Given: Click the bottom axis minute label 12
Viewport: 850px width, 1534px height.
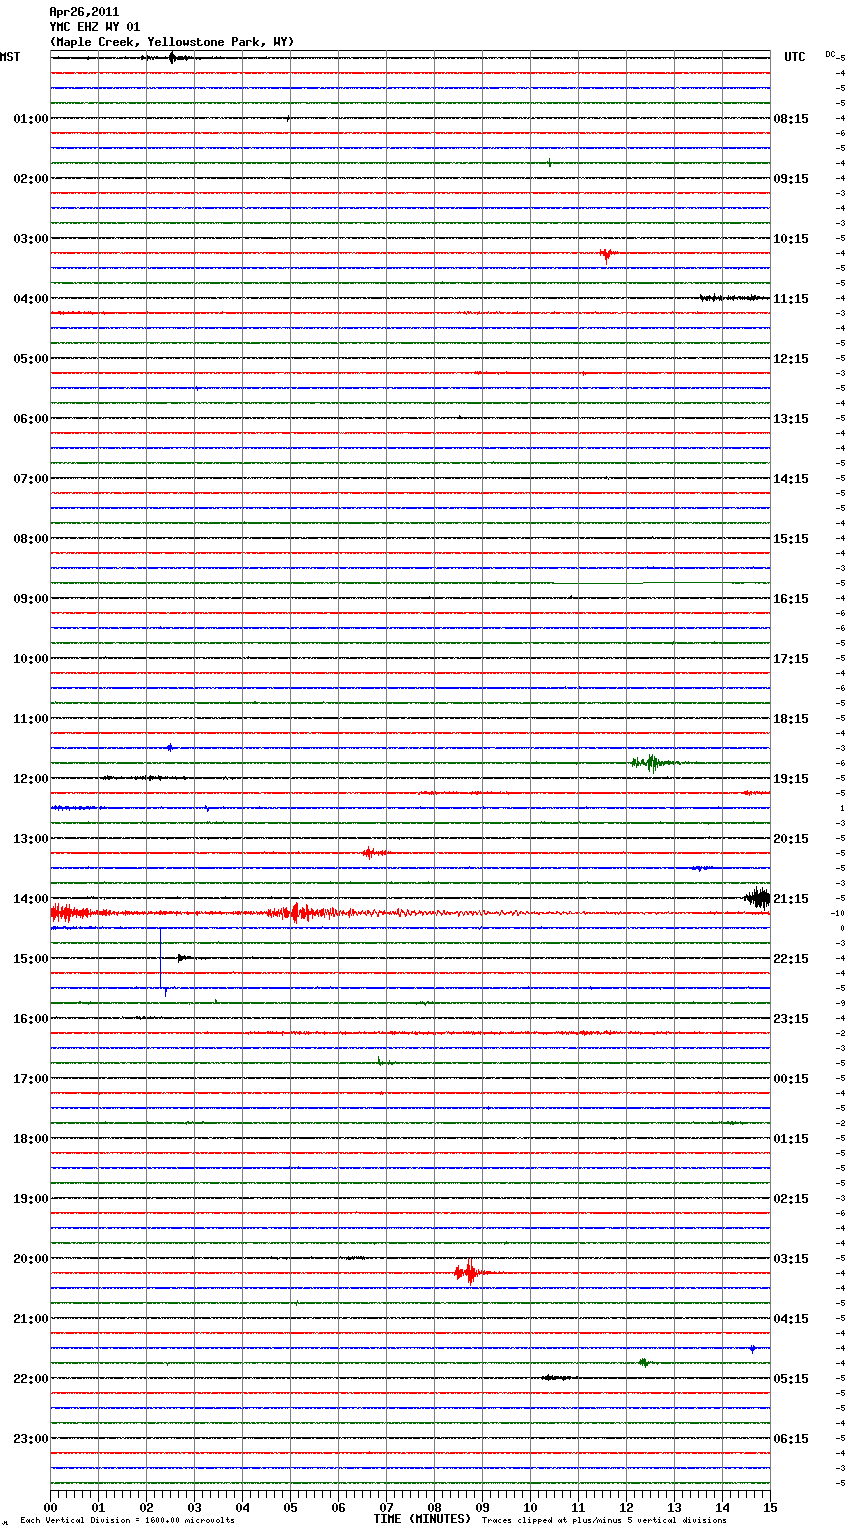Looking at the screenshot, I should click(626, 1507).
